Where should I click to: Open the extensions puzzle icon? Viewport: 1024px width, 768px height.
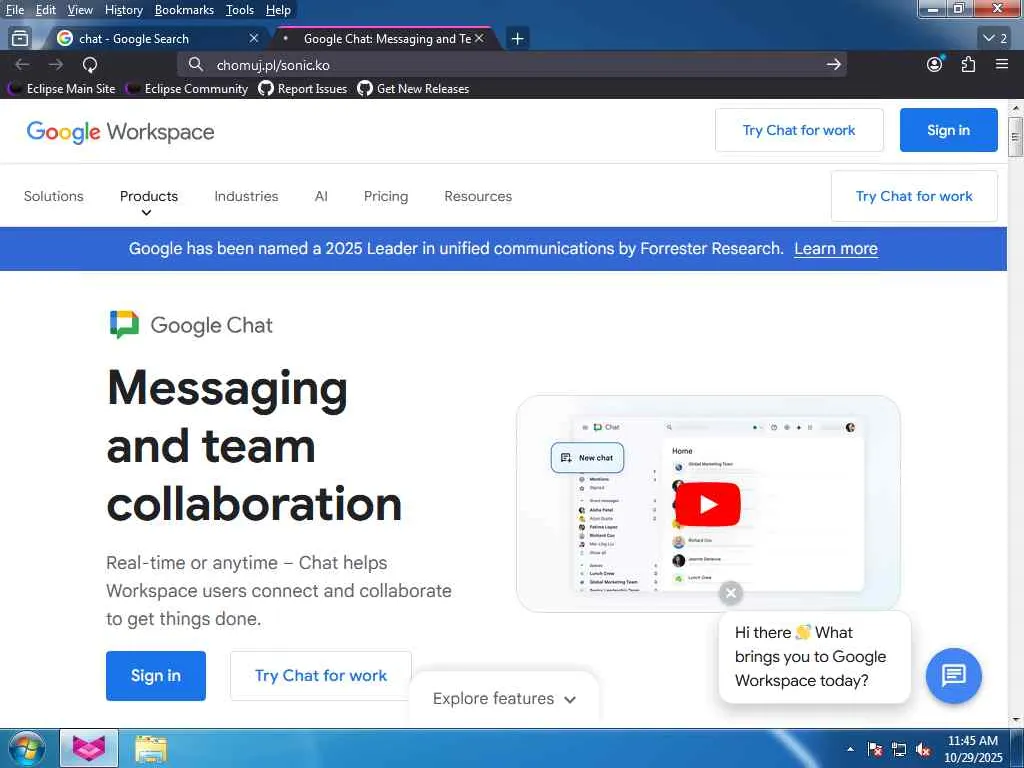click(968, 64)
